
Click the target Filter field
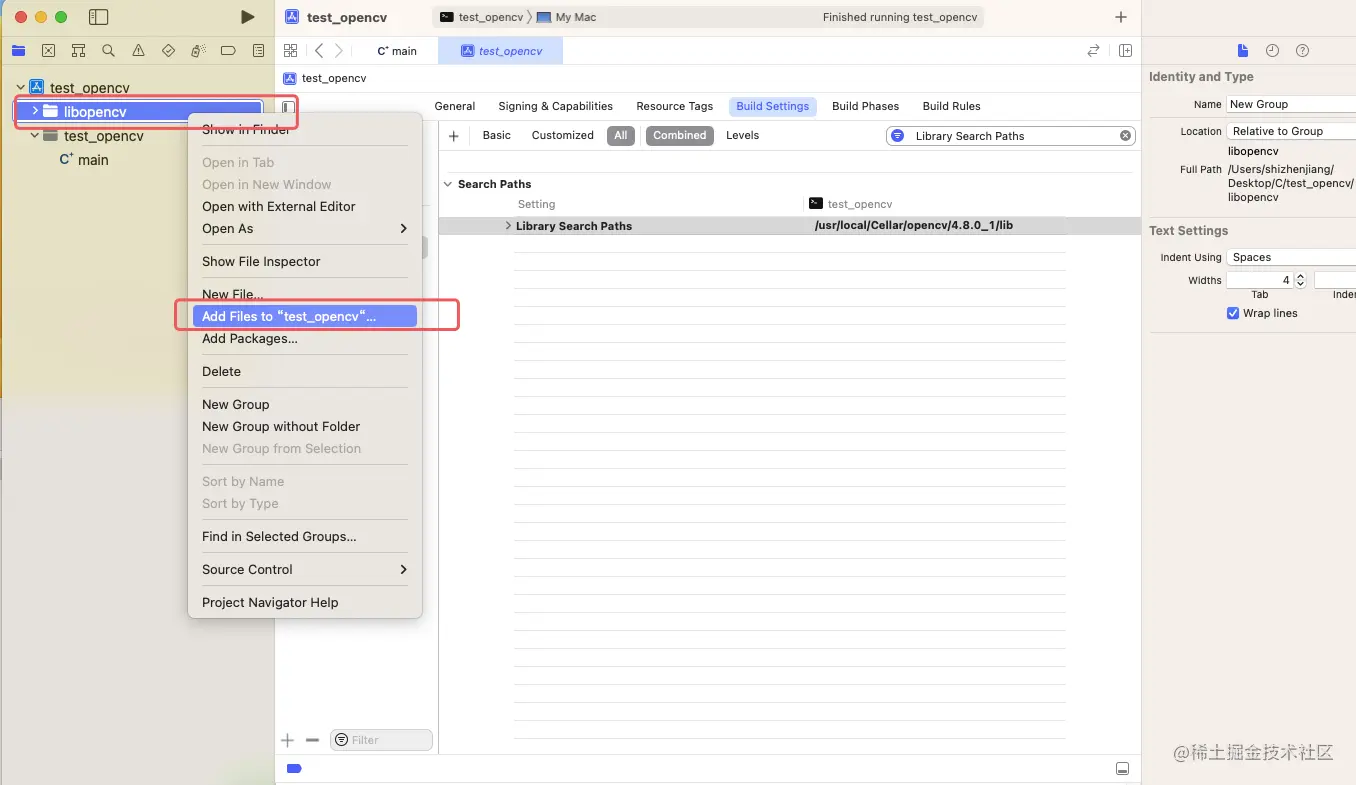point(381,740)
